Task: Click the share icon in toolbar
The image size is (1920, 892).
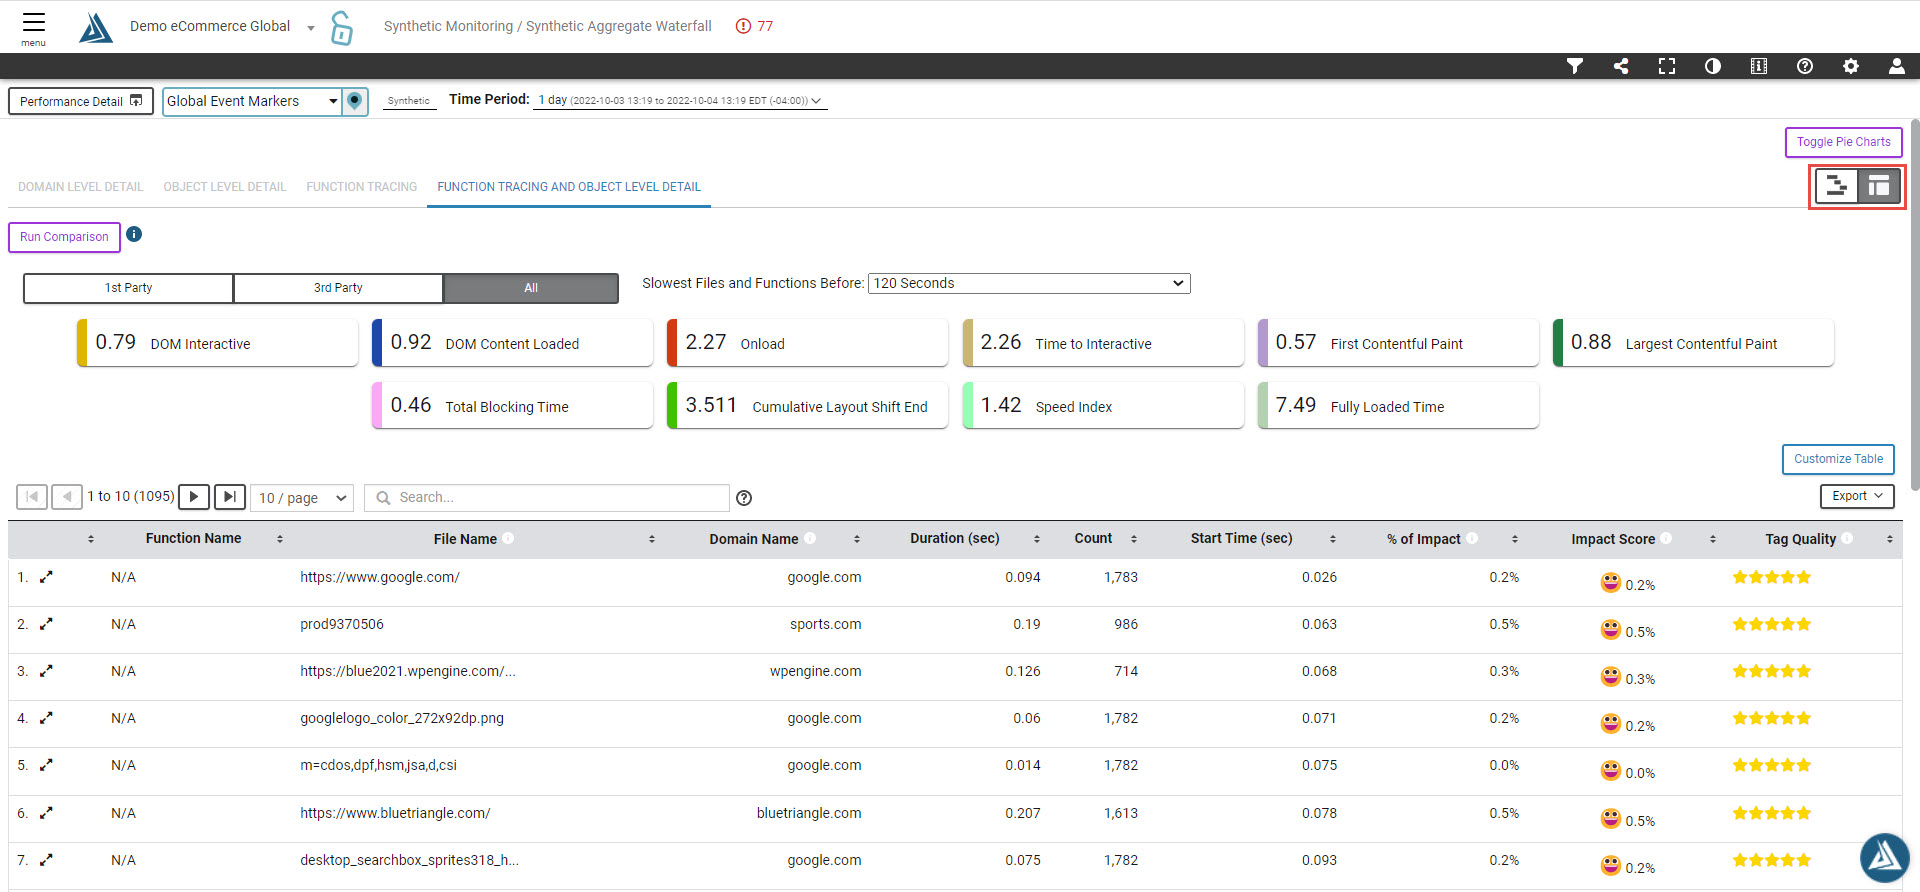Action: point(1621,66)
